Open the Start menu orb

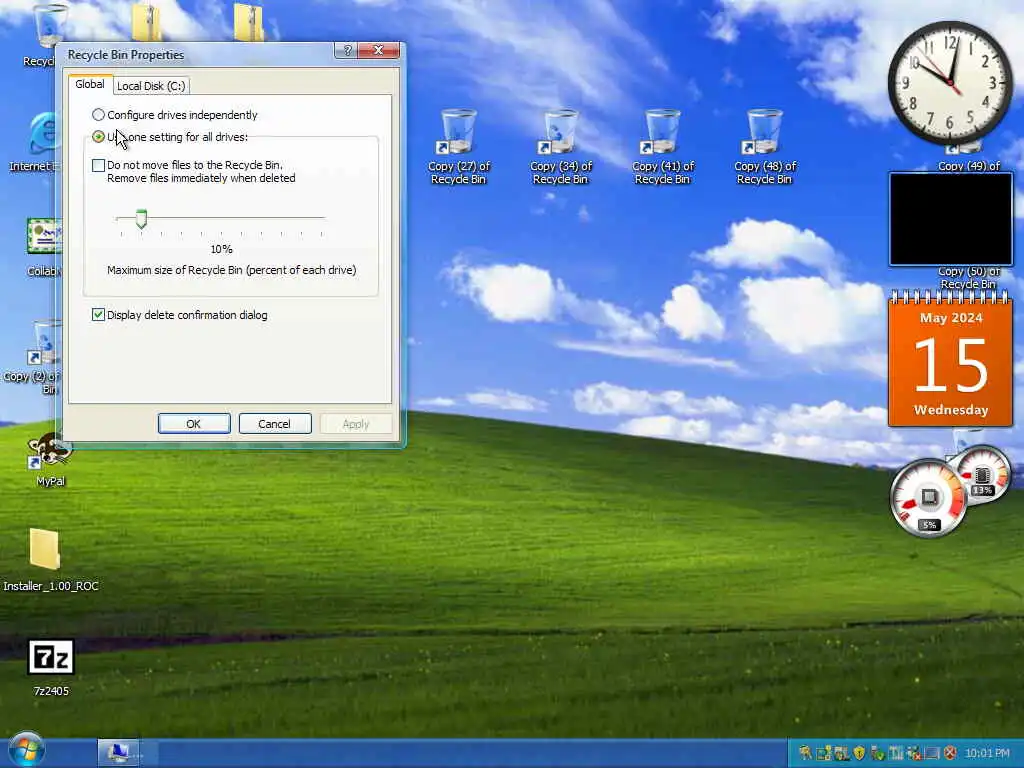click(x=27, y=750)
